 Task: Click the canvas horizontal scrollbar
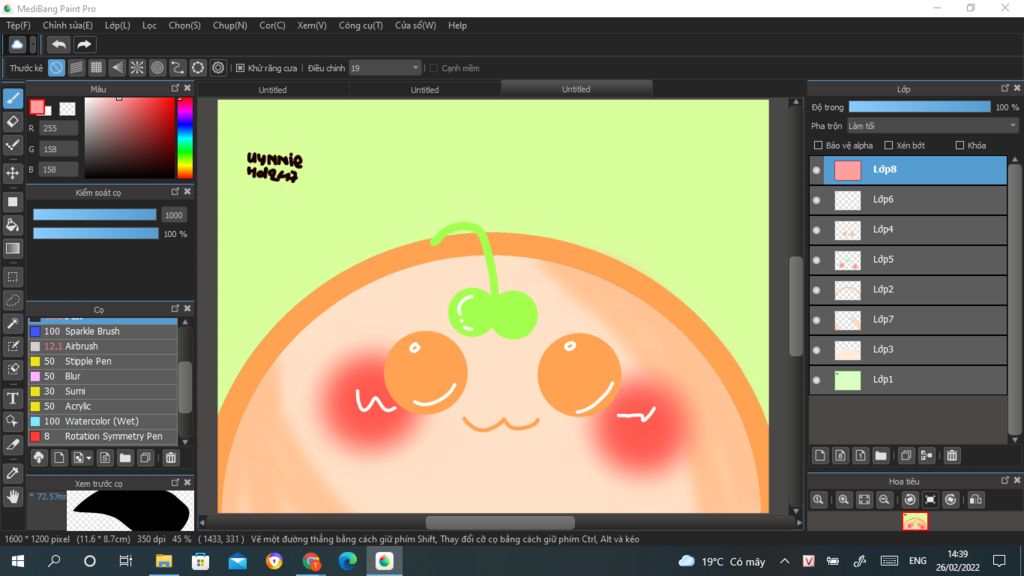[x=500, y=522]
